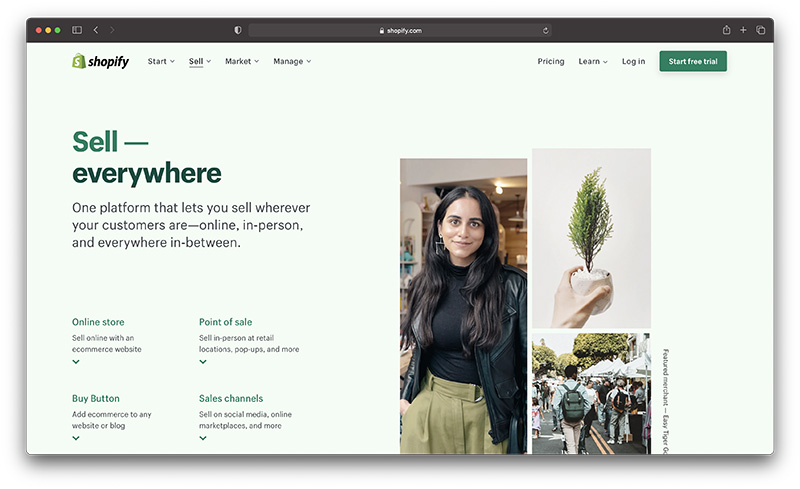Click the shopify.com address bar
The height and width of the screenshot is (489, 800).
click(x=400, y=30)
